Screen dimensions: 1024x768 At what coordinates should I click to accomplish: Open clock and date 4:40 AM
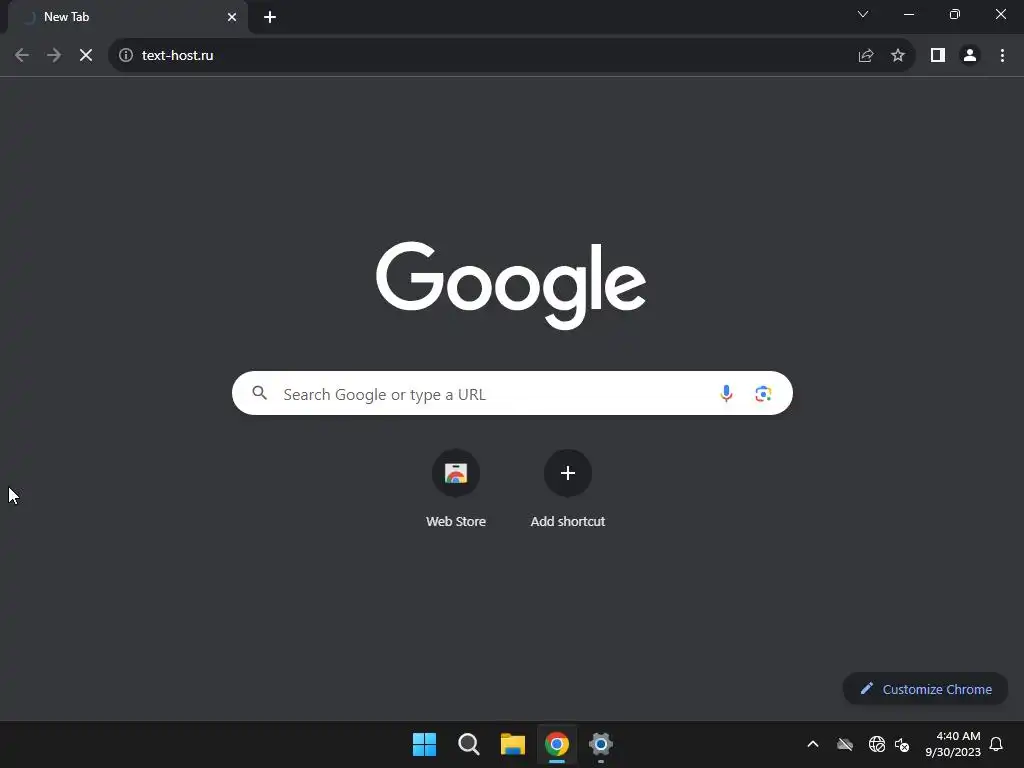(x=953, y=744)
